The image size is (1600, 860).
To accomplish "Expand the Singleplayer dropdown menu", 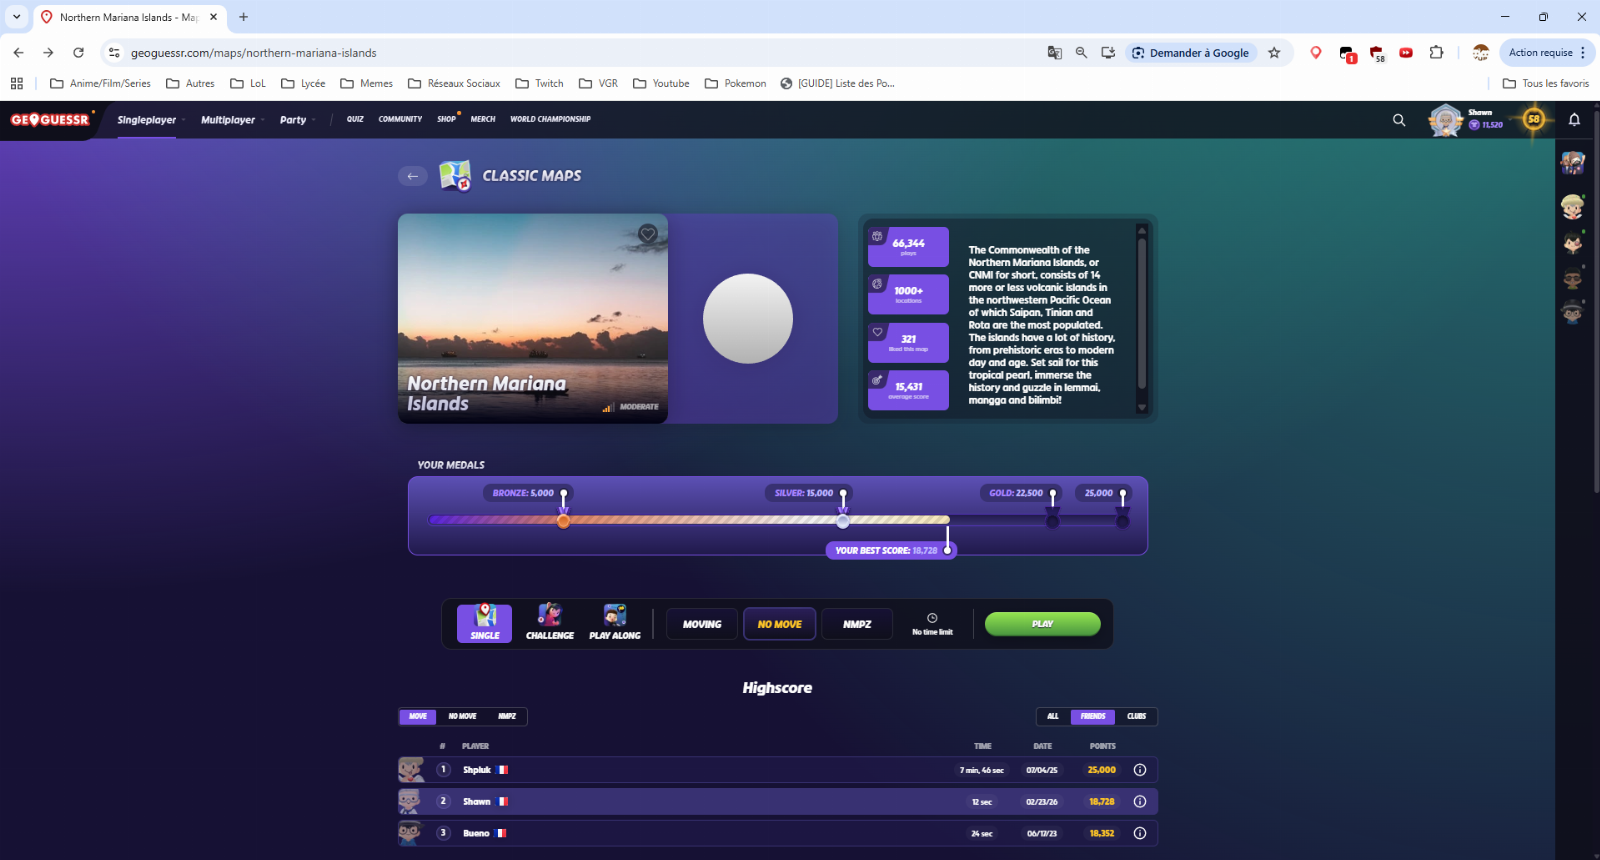I will point(150,120).
